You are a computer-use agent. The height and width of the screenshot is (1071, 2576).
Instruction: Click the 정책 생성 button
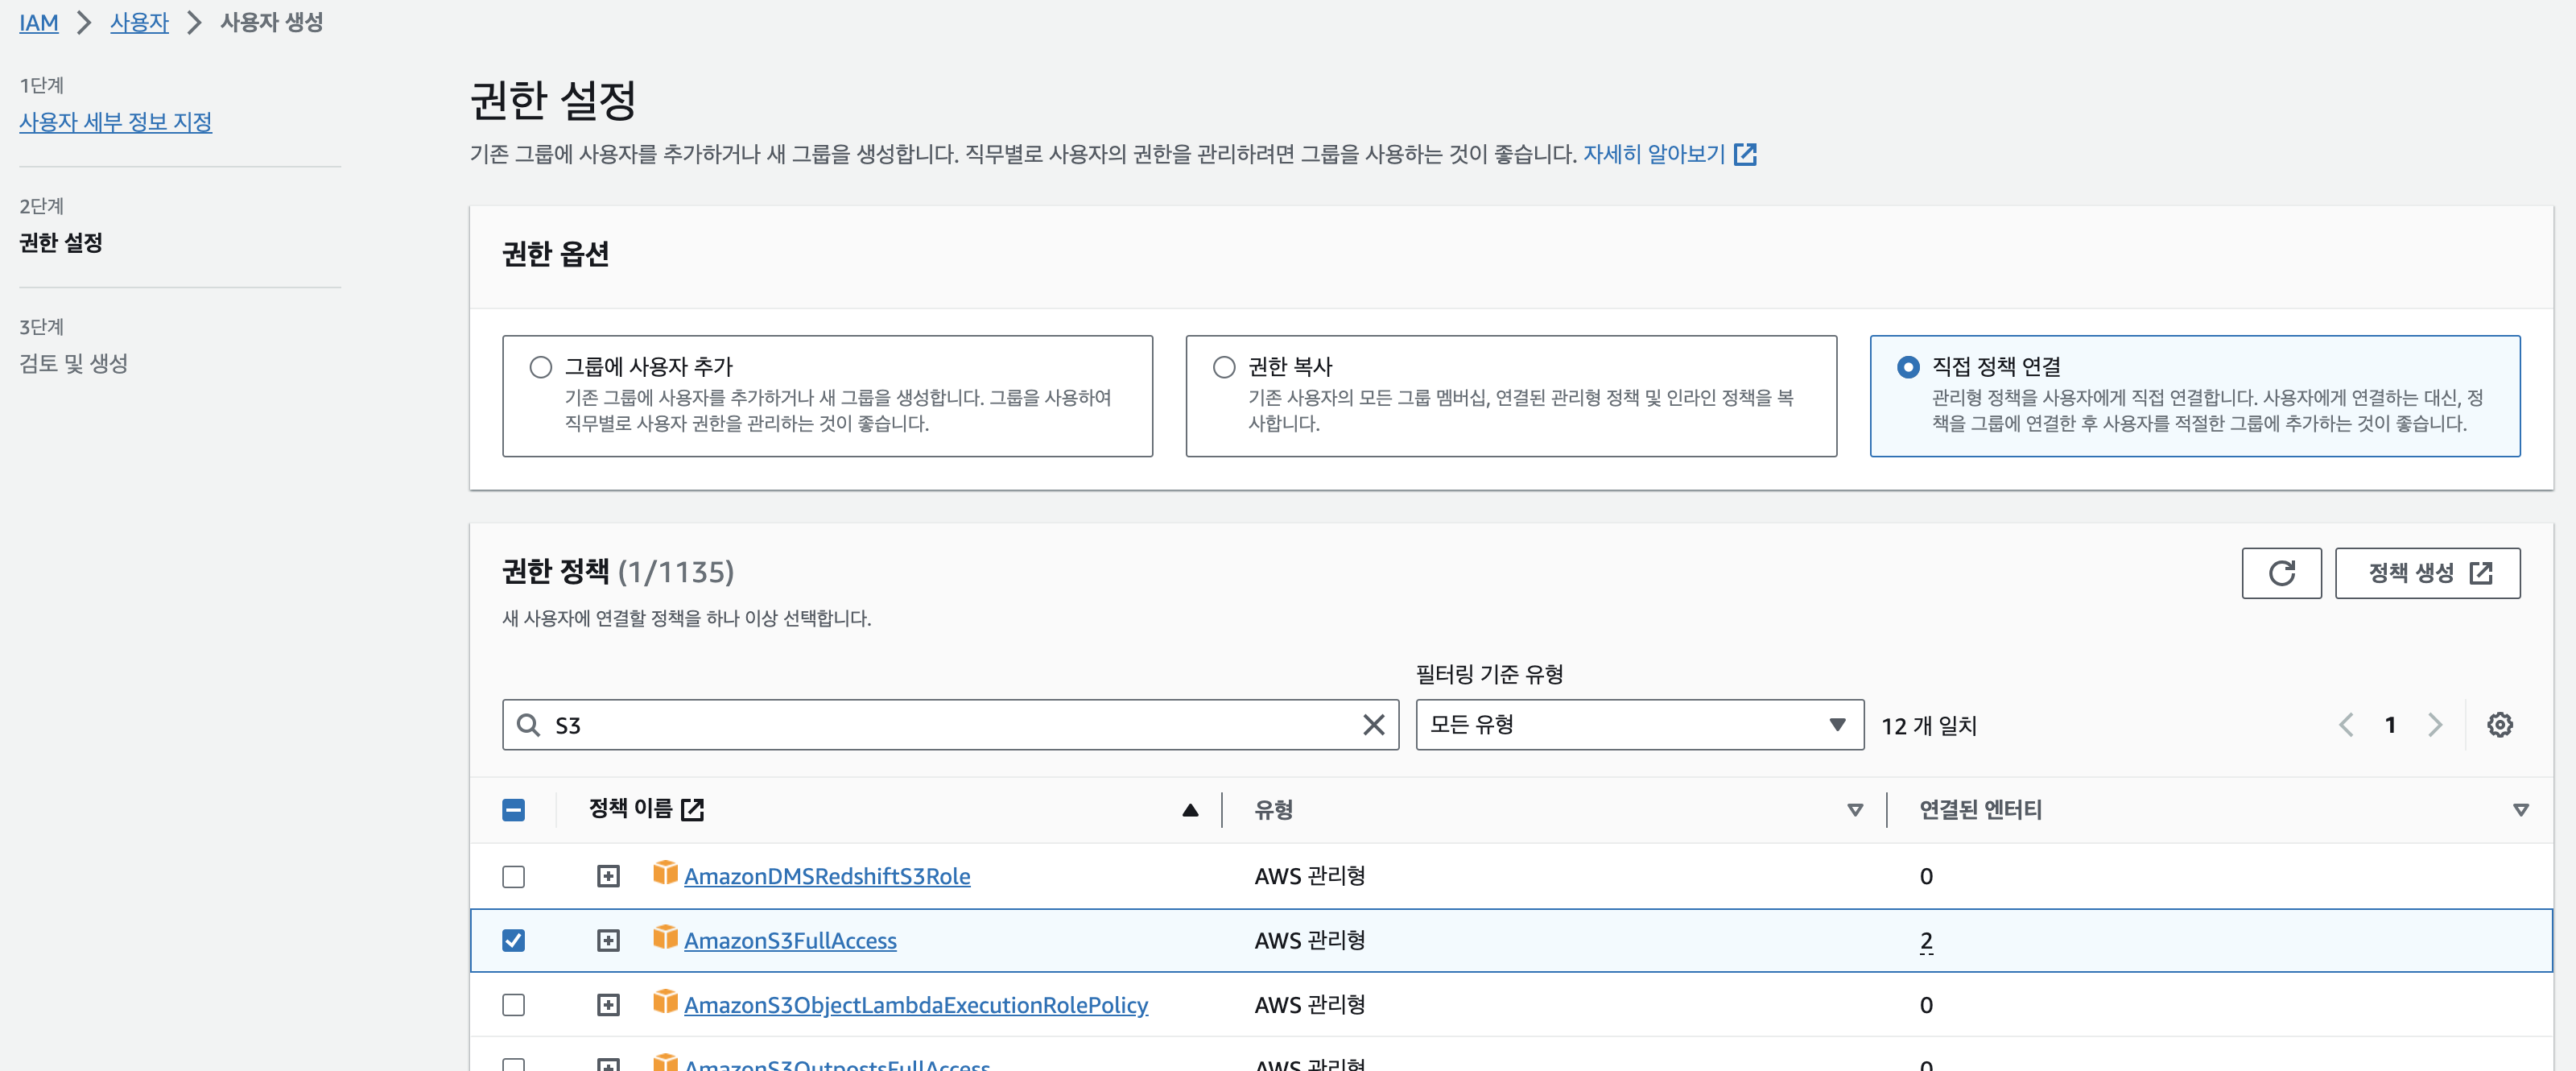pyautogui.click(x=2427, y=573)
